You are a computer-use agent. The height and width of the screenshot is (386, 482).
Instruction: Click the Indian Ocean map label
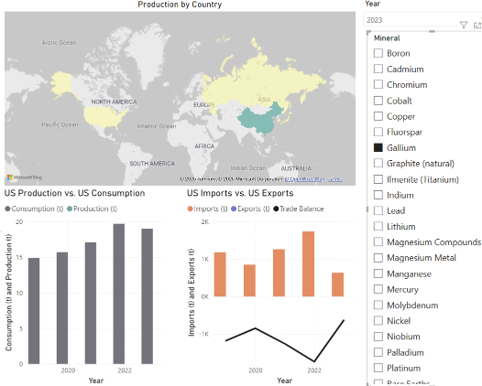[x=248, y=168]
